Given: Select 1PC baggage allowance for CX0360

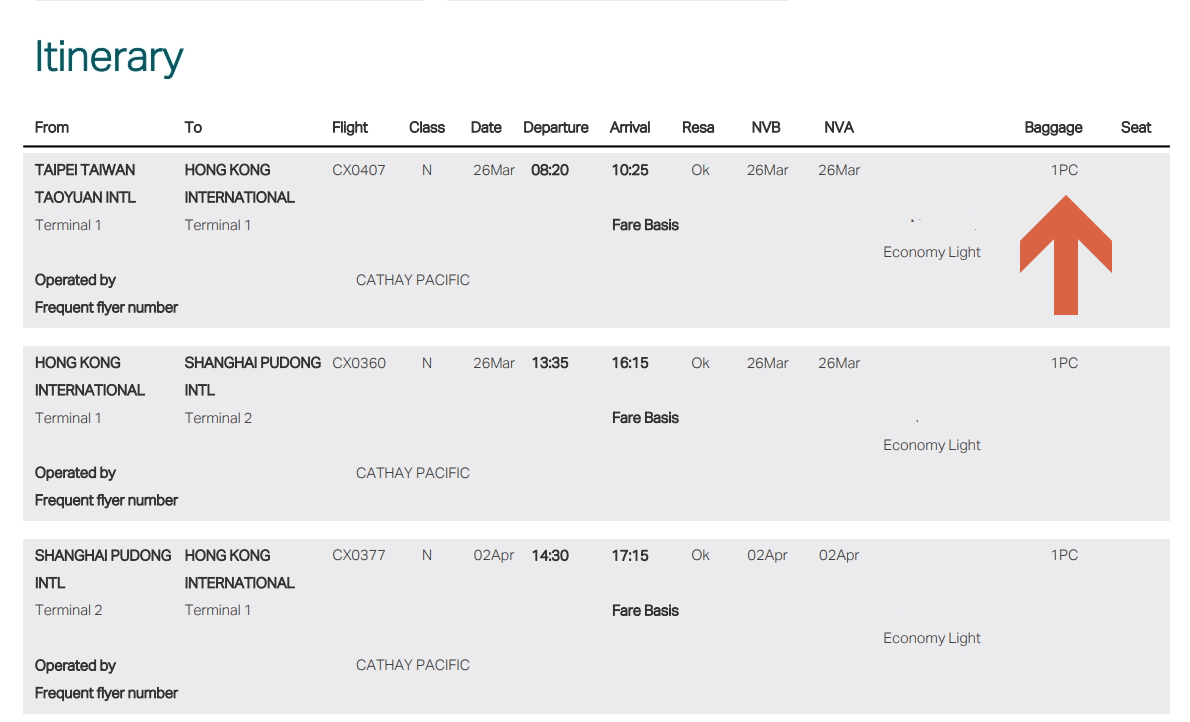Looking at the screenshot, I should tap(1064, 363).
